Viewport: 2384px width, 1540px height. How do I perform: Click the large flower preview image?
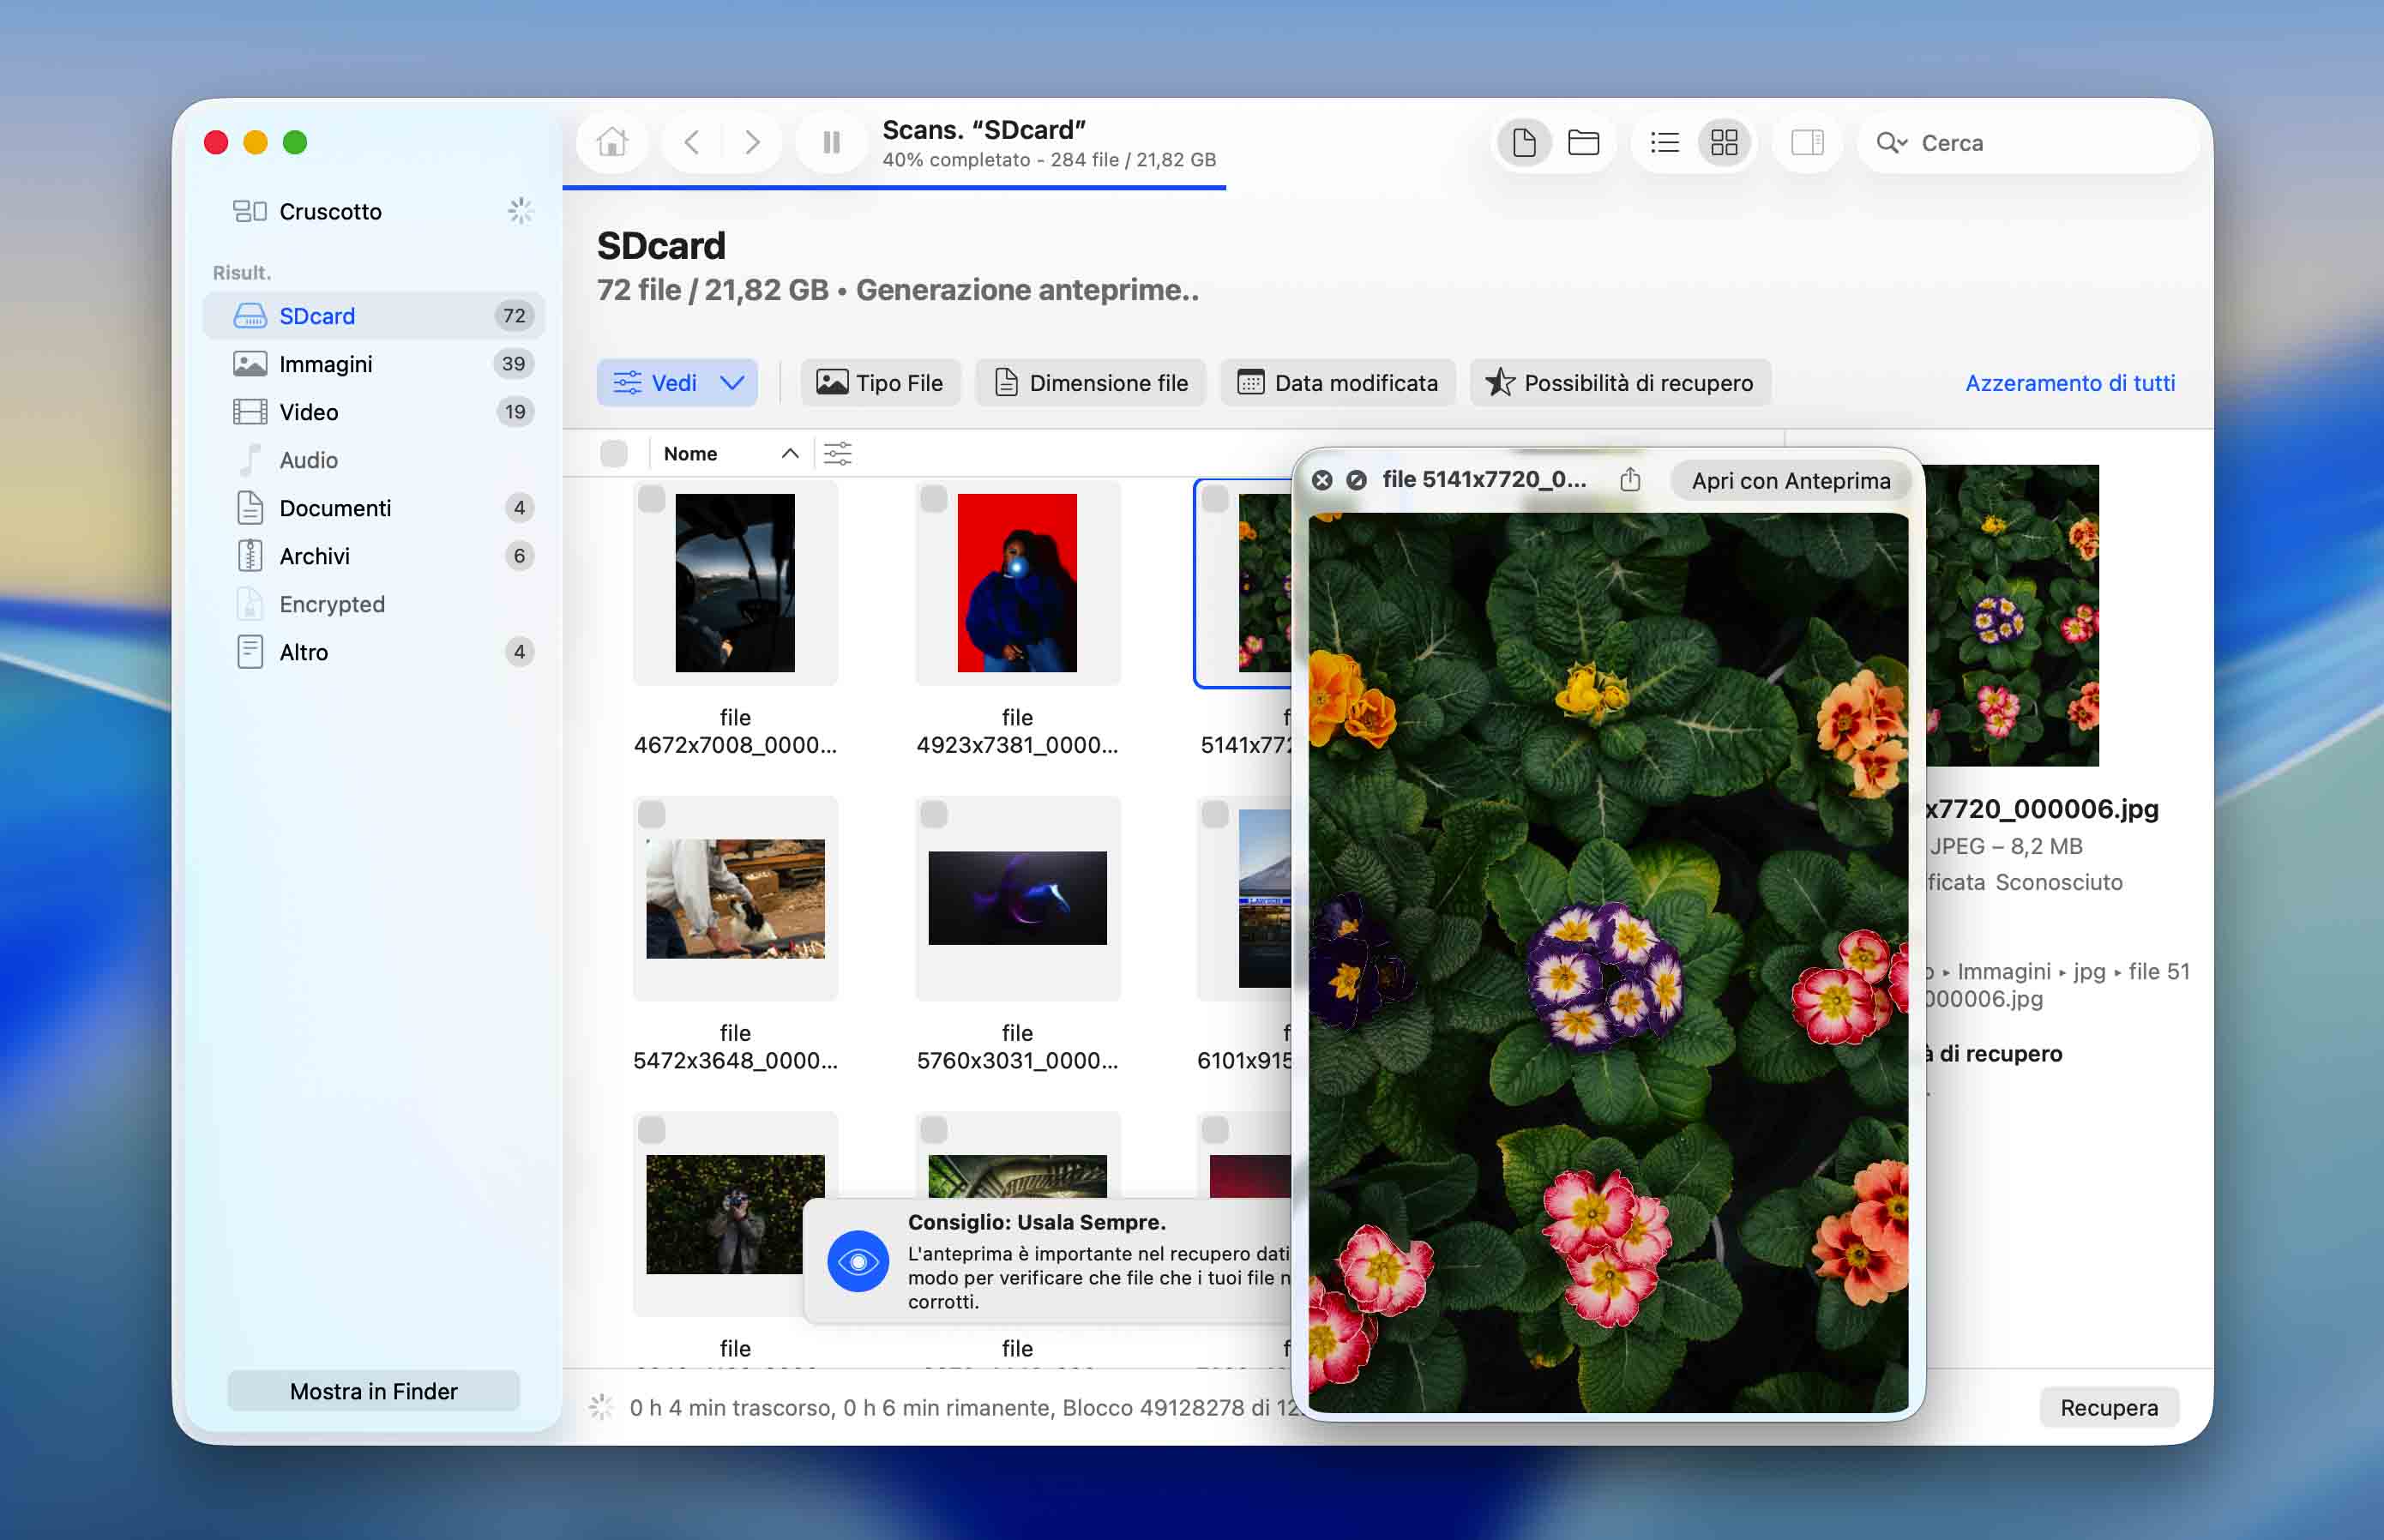coord(1608,963)
